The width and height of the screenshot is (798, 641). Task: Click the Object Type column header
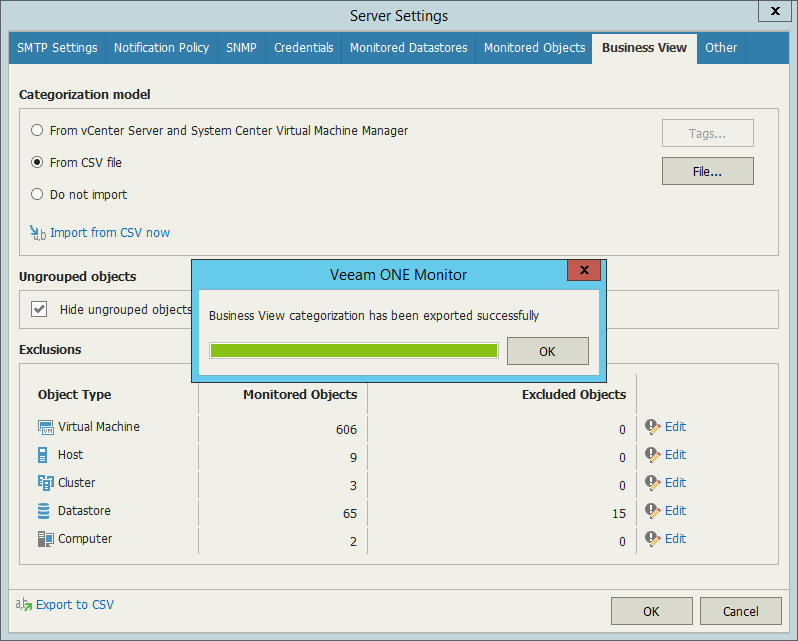(x=74, y=395)
